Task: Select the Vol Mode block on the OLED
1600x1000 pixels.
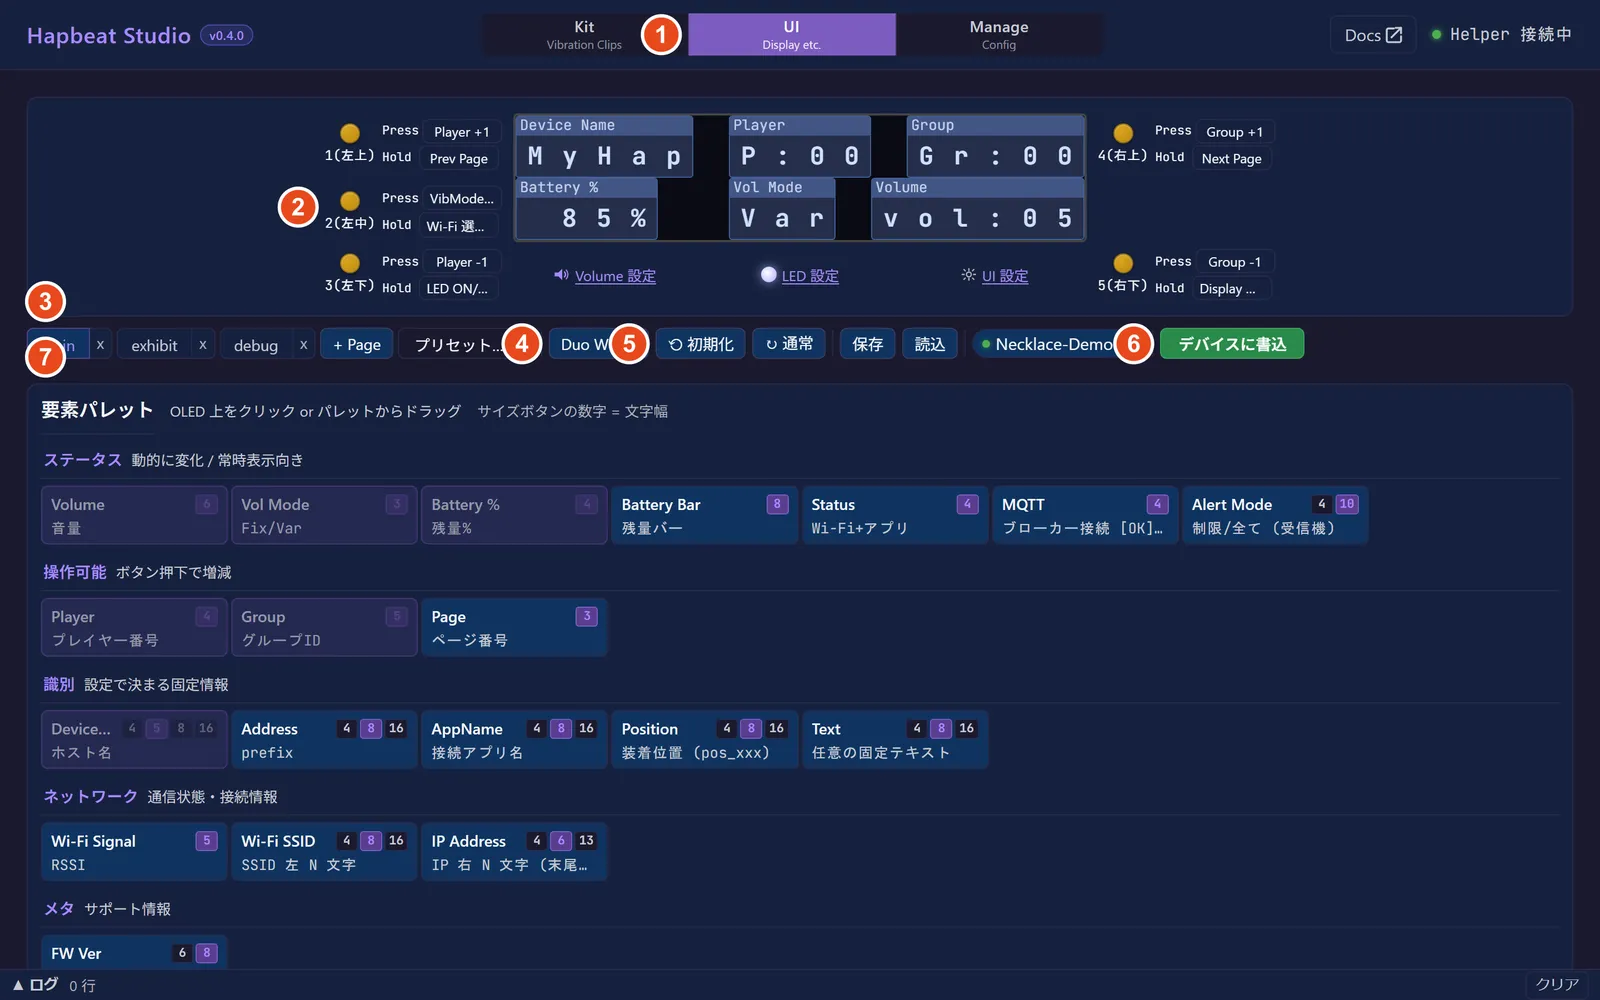Action: tap(782, 208)
